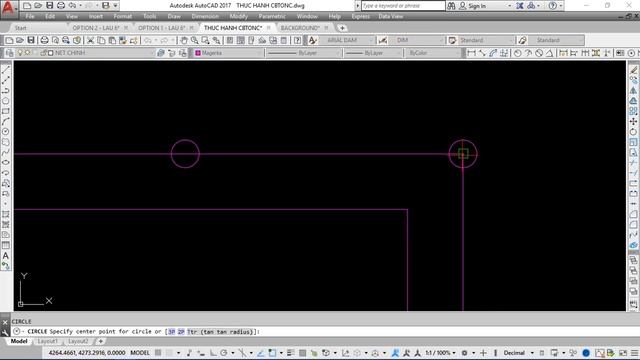Viewport: 640px width, 360px height.
Task: Choose the 3P option in command line
Action: click(171, 332)
